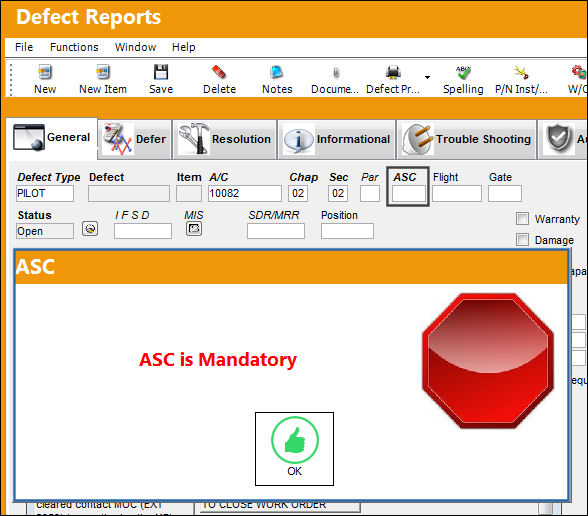Click the toolbar drag handle dots
The height and width of the screenshot is (516, 588).
(11, 79)
